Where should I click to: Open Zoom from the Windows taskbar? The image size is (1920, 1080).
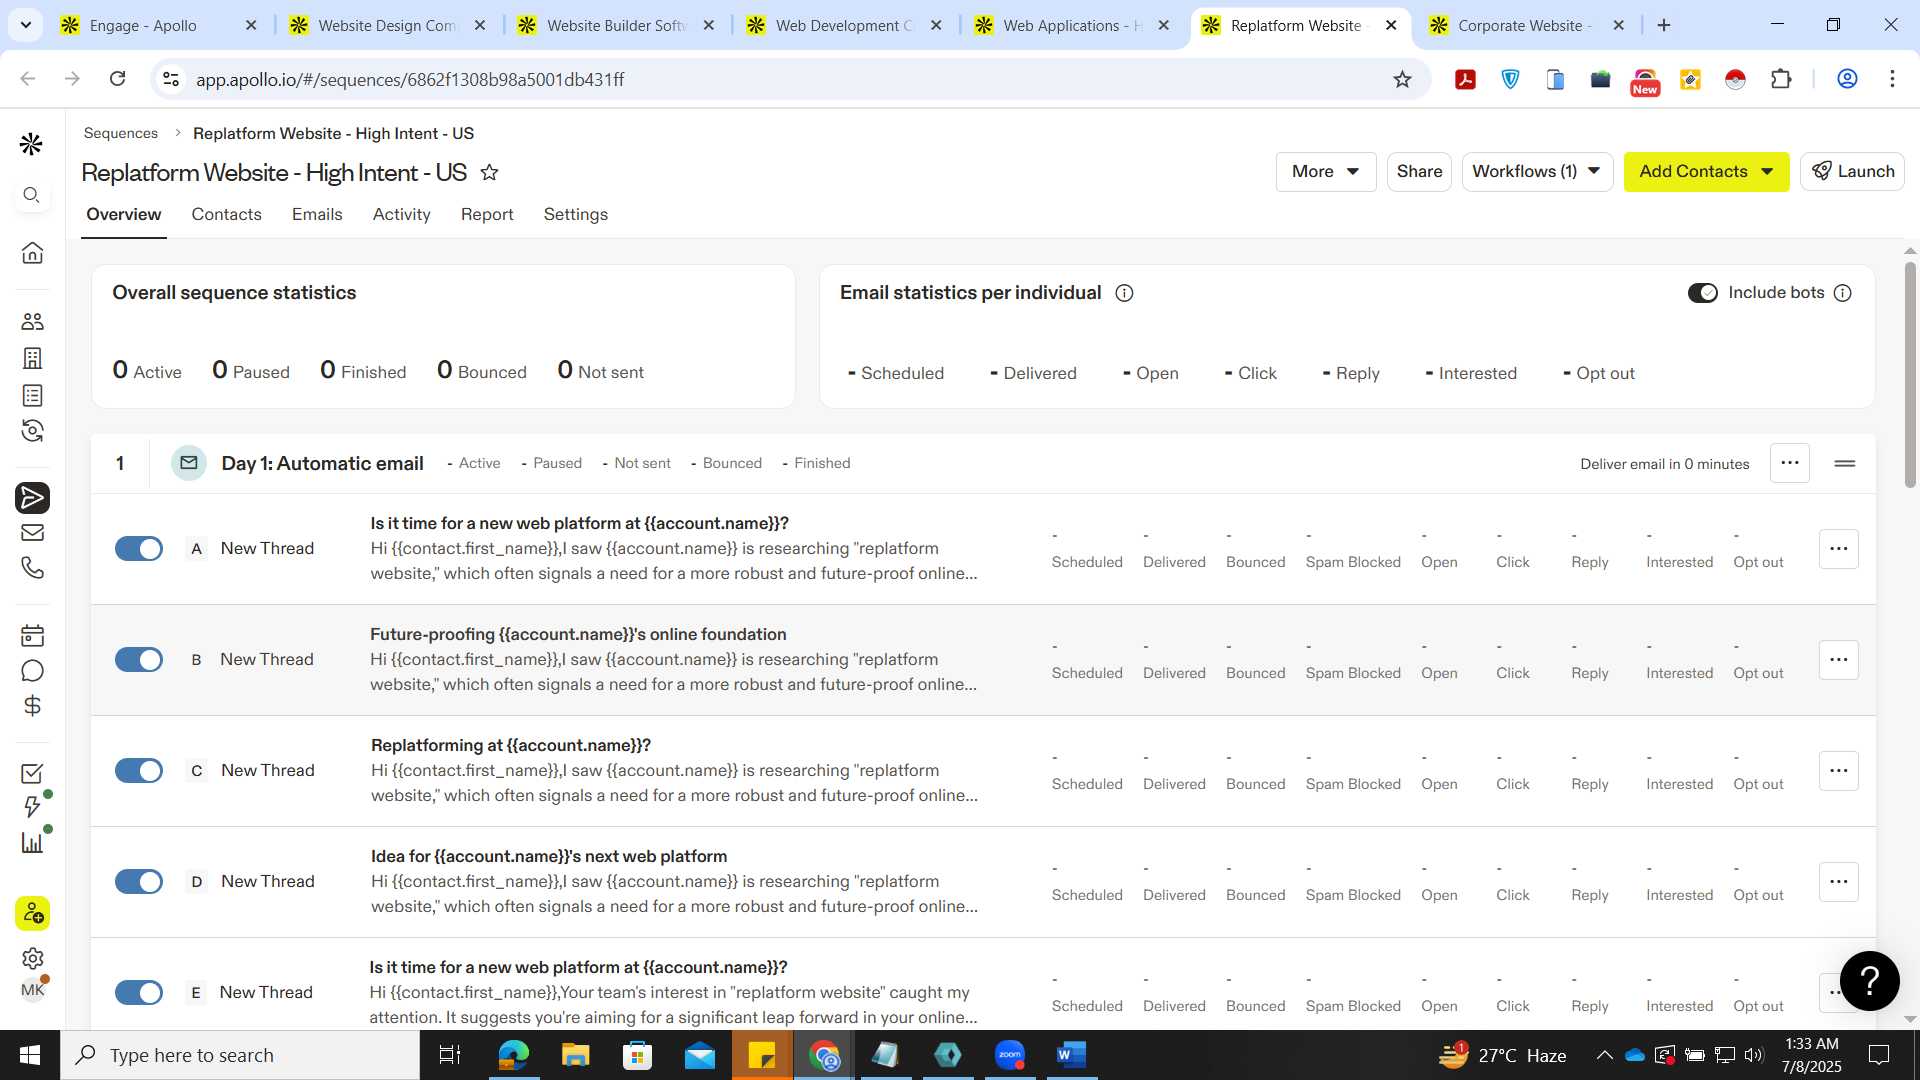[1010, 1055]
